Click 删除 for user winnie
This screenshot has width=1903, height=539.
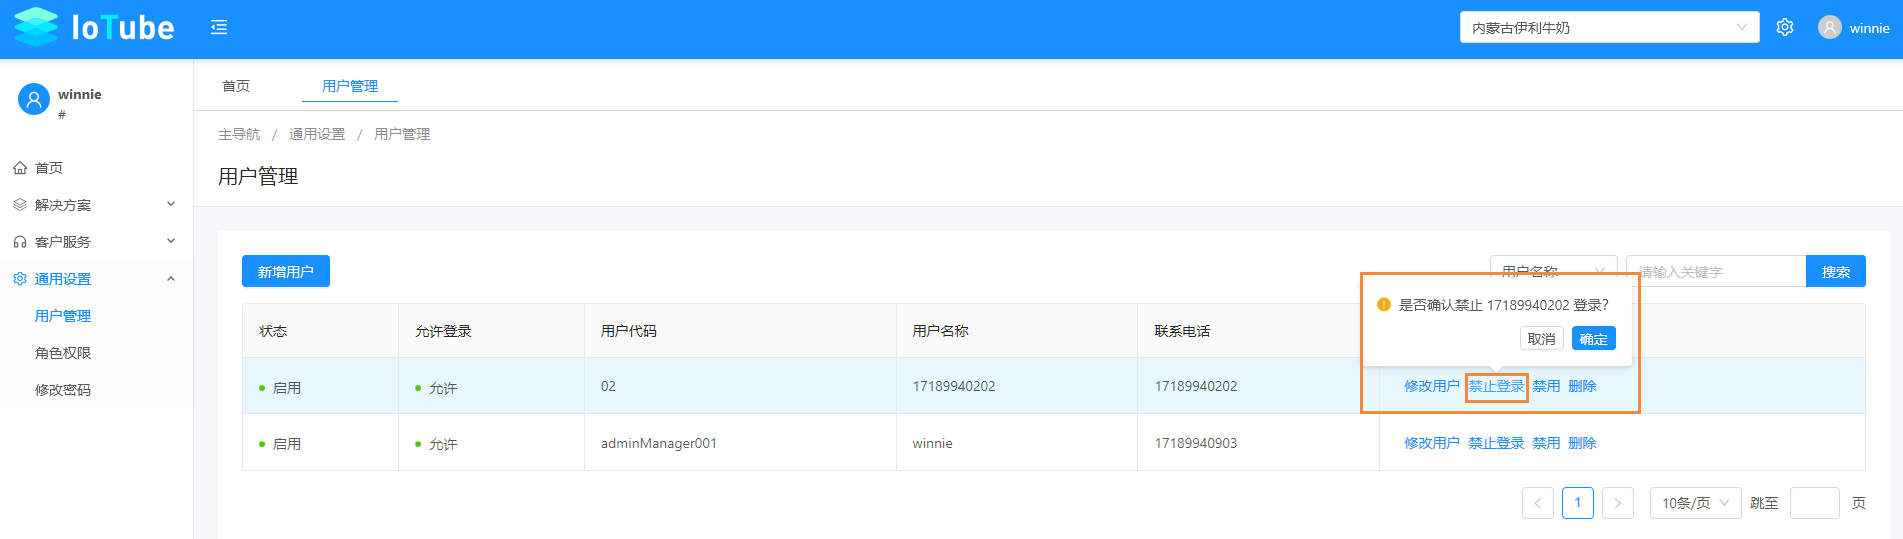pos(1582,443)
